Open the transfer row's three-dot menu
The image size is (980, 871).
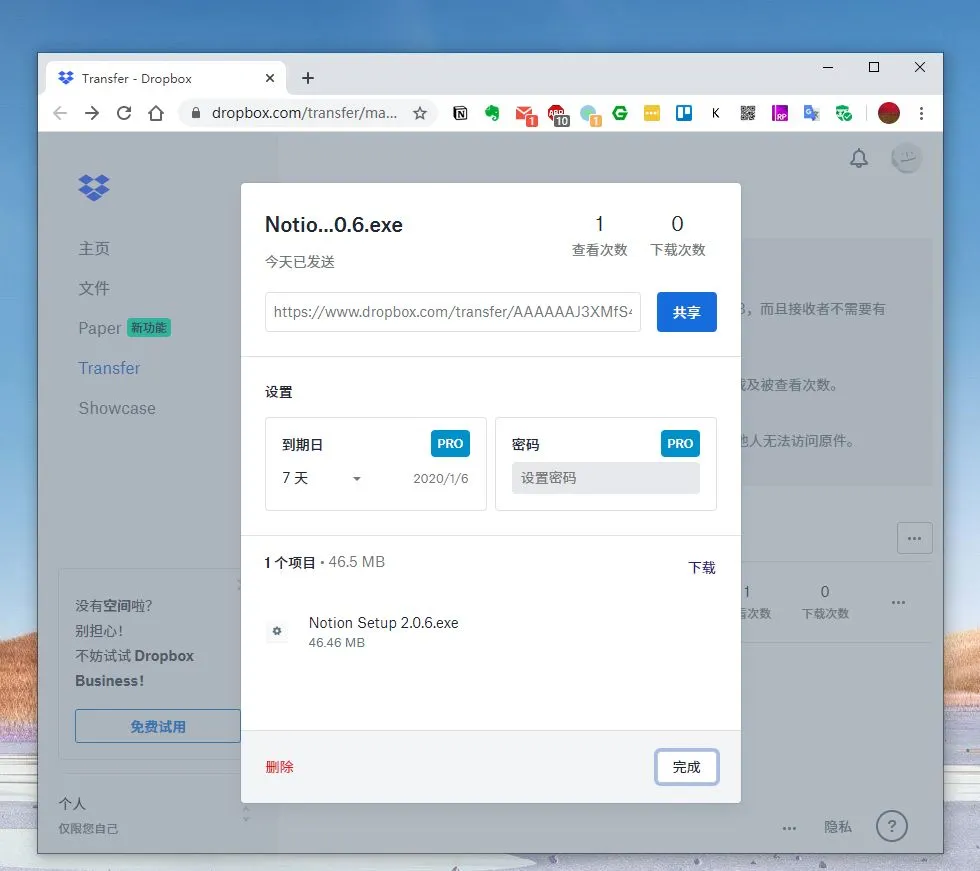pos(898,602)
